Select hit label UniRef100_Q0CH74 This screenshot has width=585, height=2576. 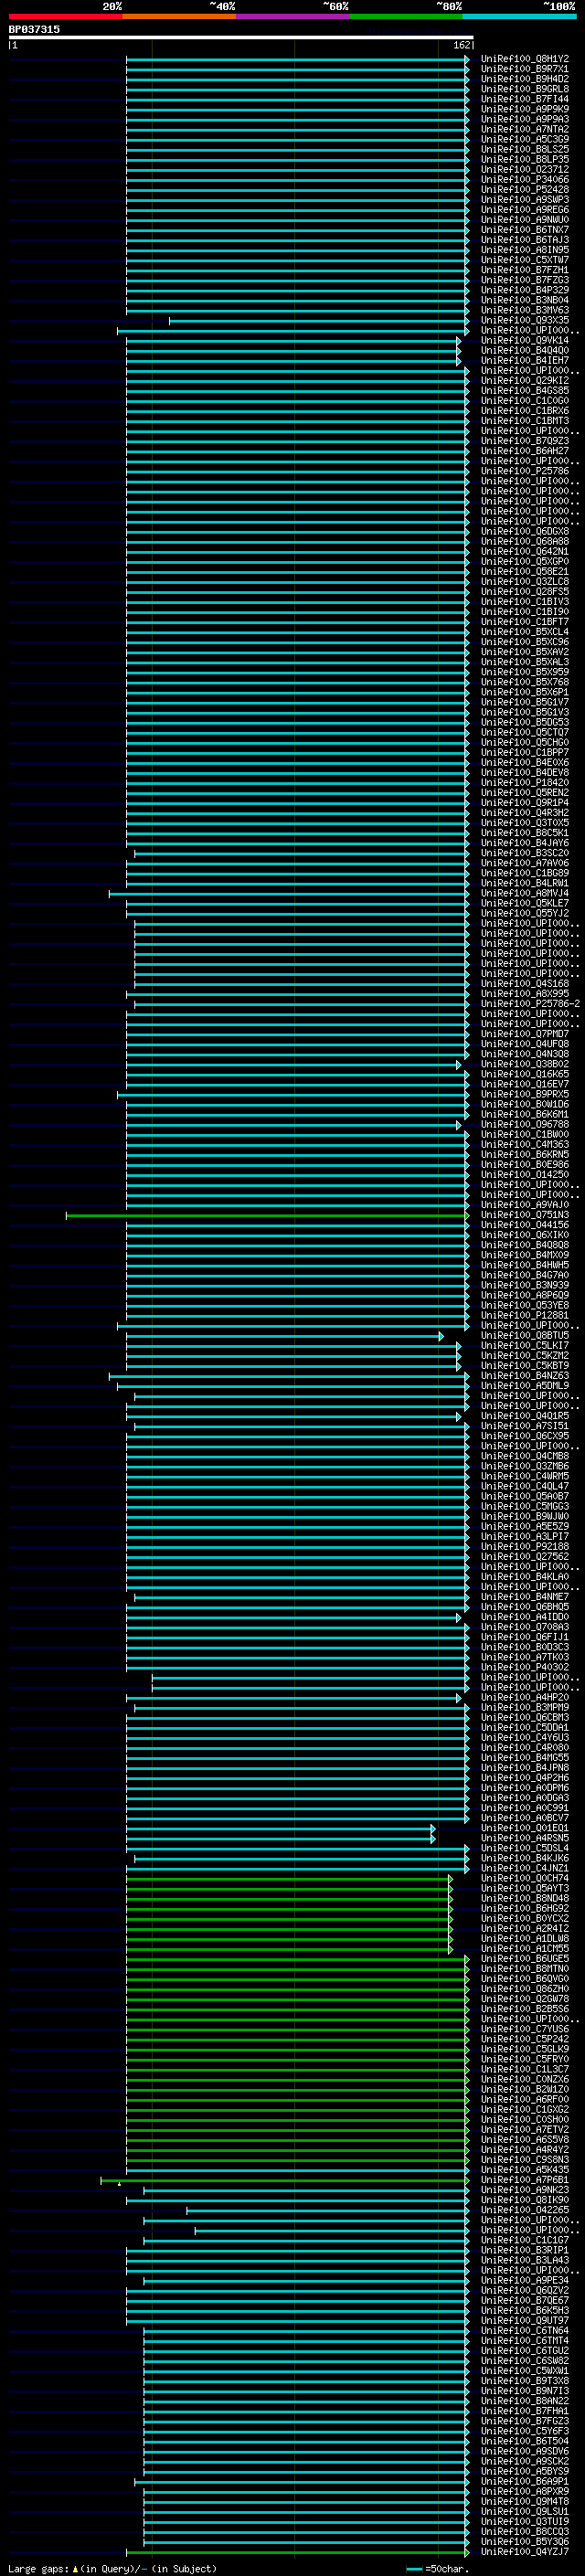coord(524,1877)
